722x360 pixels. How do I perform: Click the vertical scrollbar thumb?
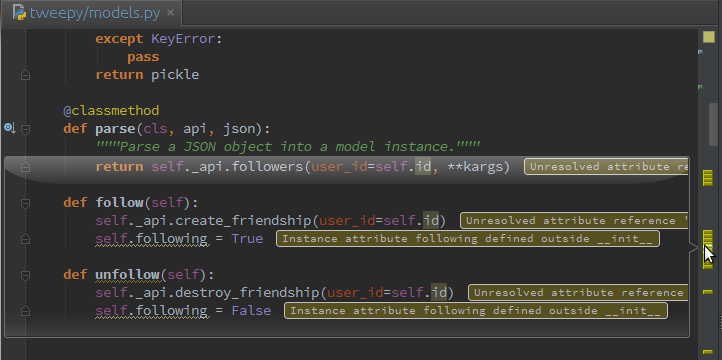(x=713, y=124)
